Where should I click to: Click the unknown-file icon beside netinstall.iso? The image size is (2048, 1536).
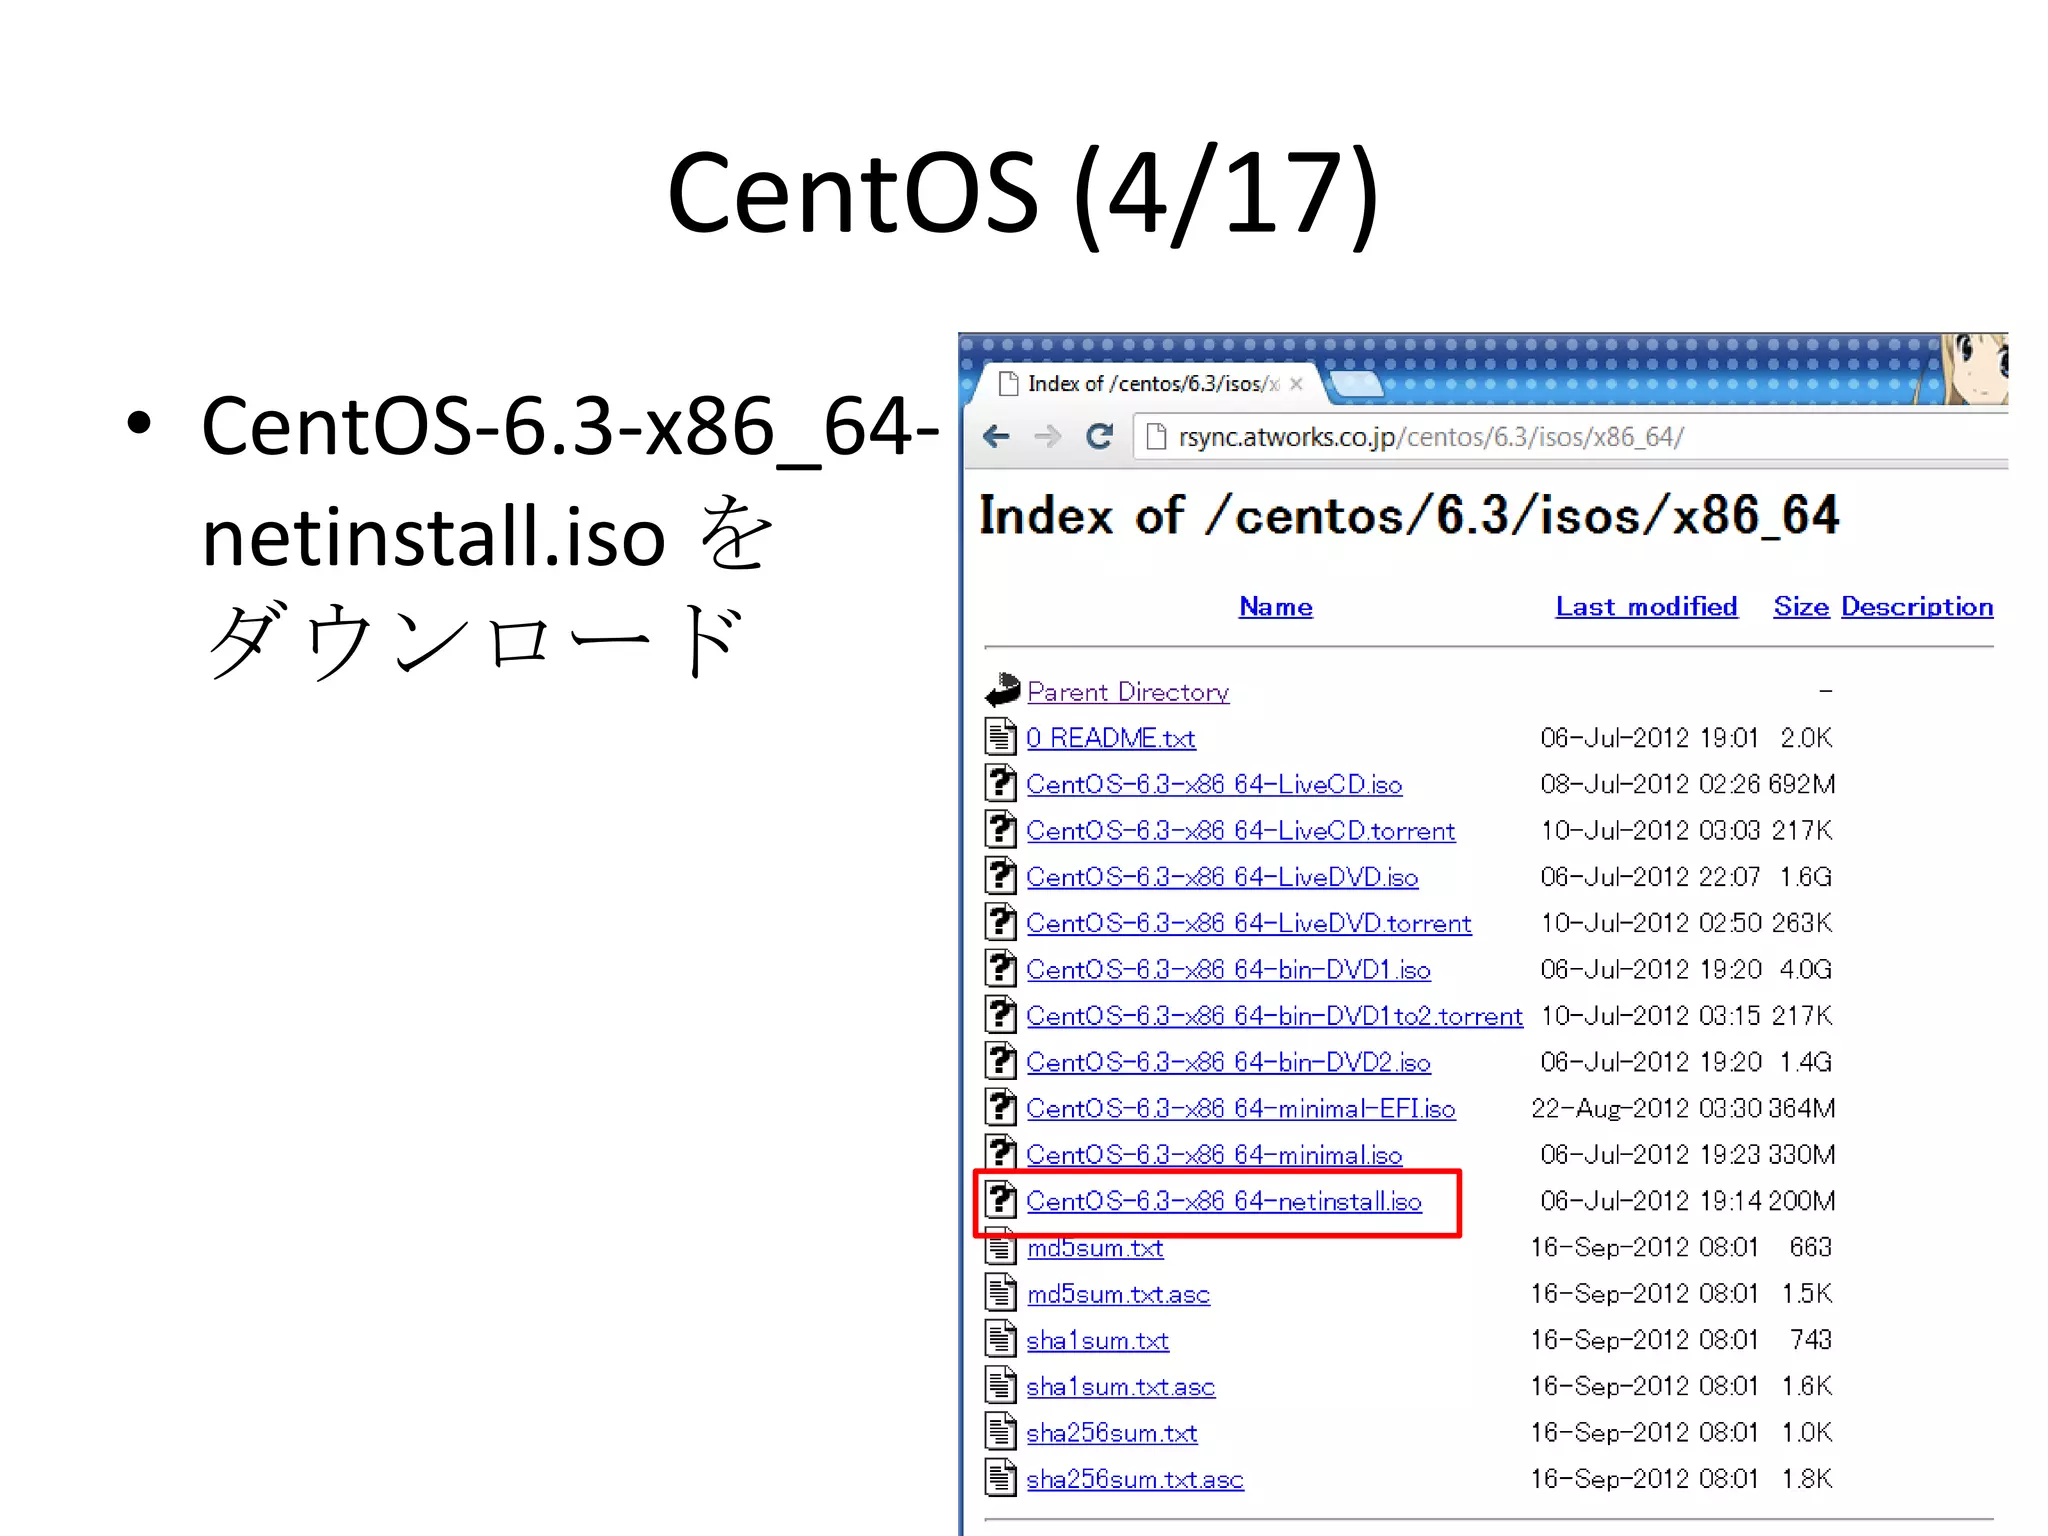1000,1199
